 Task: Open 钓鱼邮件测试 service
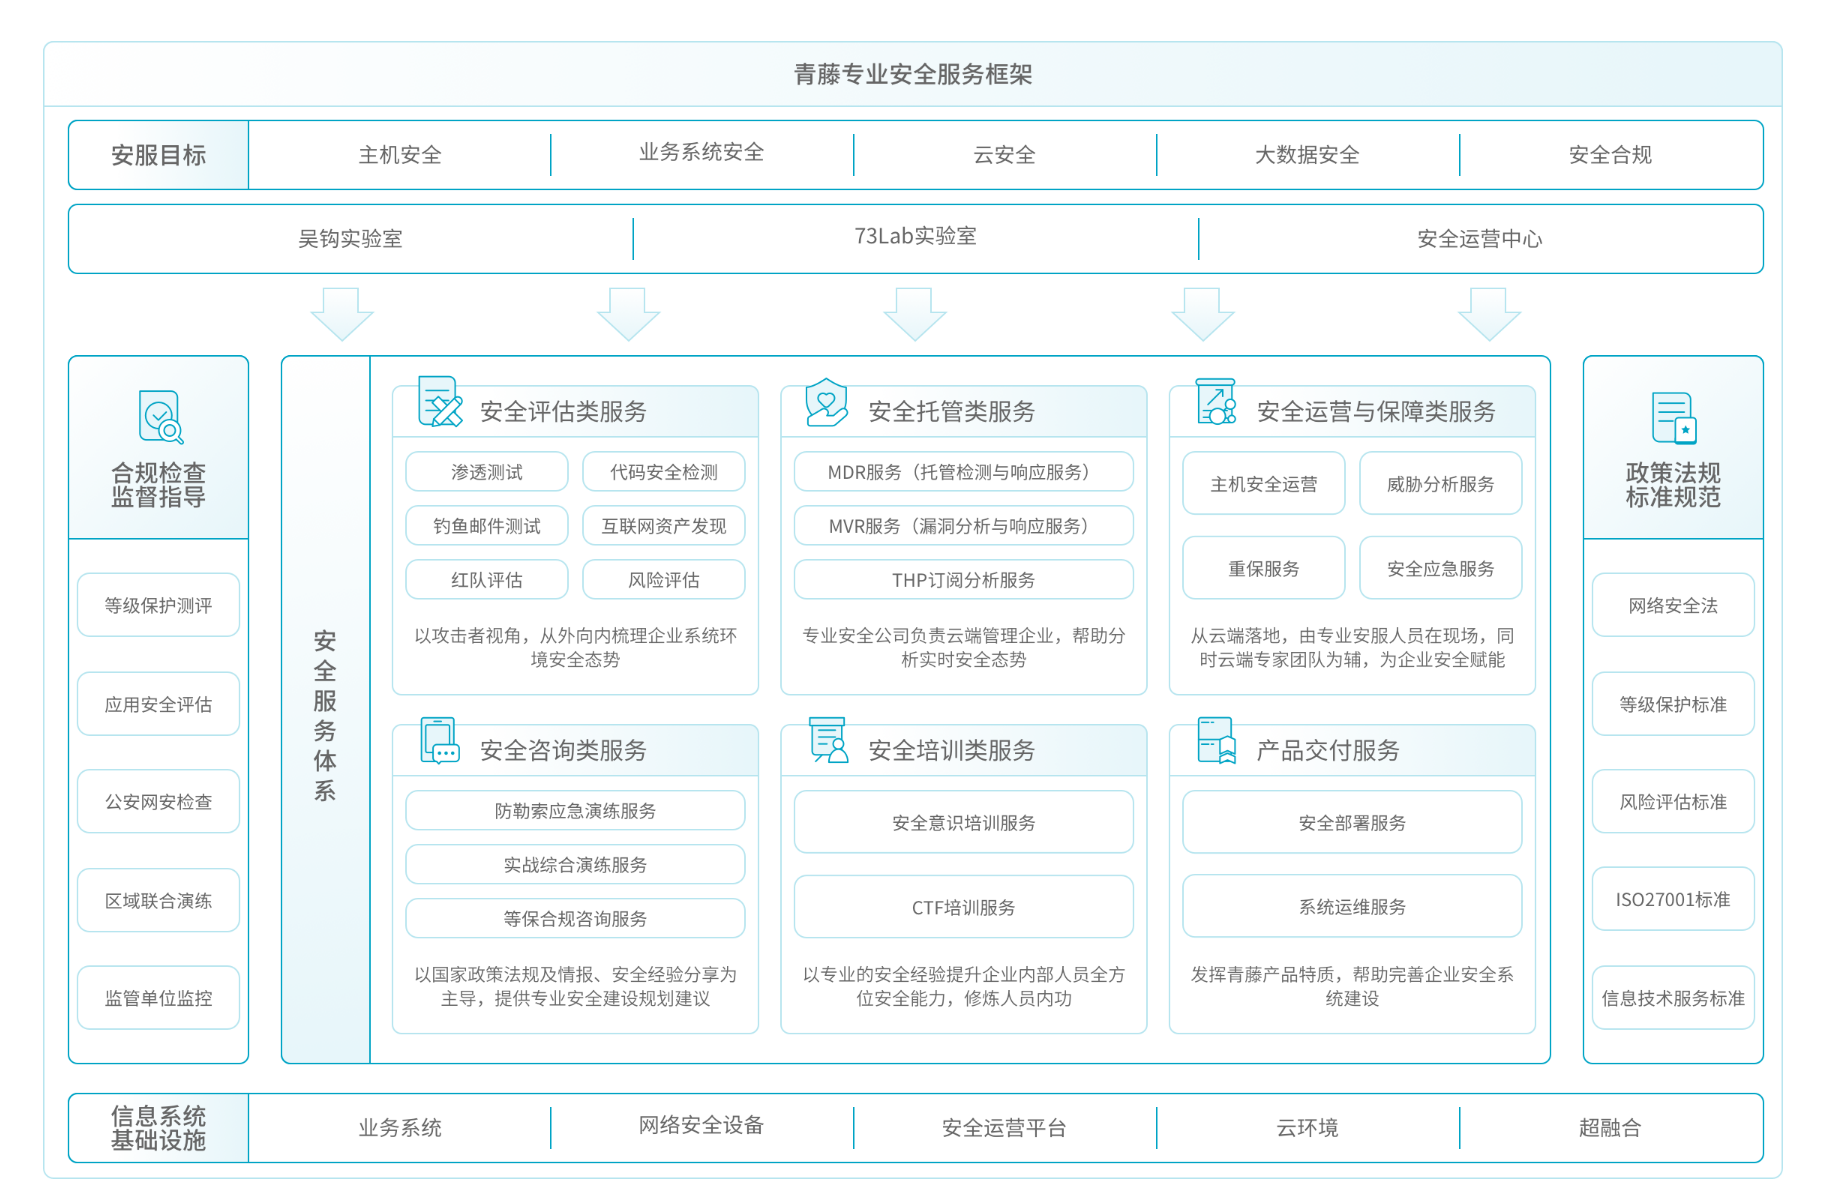point(487,526)
